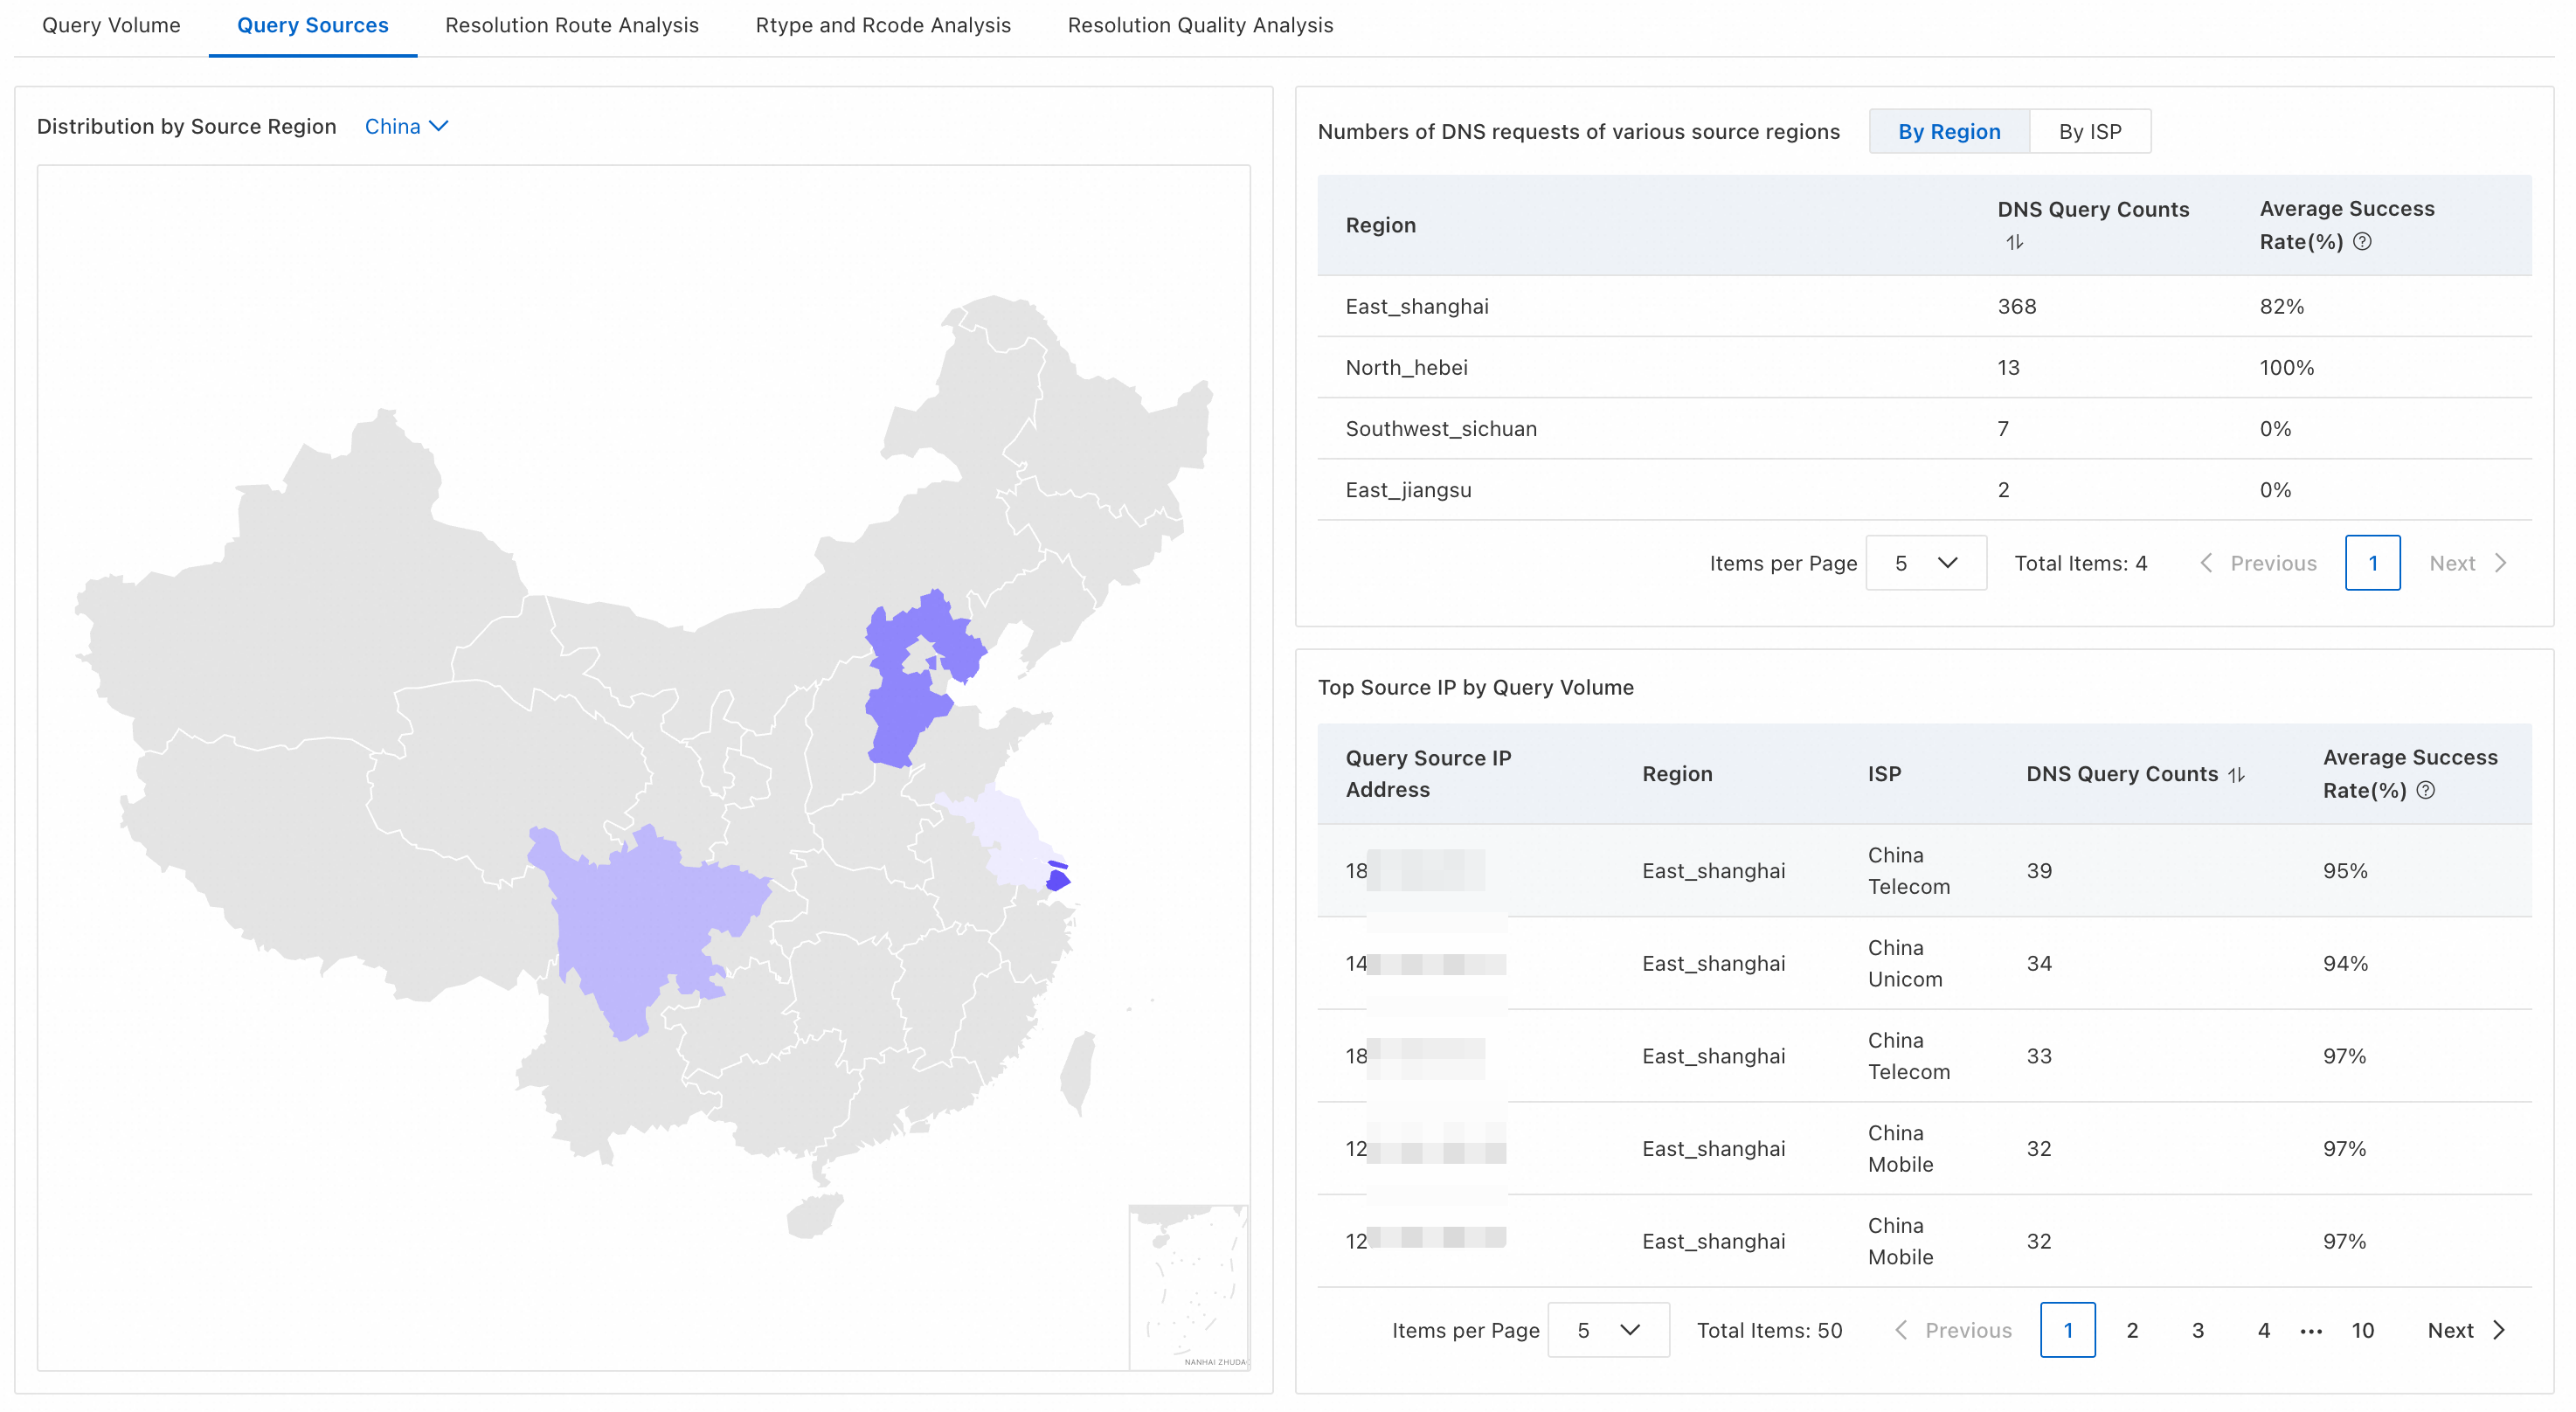Open Resolution Route Analysis tab
This screenshot has height=1412, width=2576.
[x=571, y=25]
